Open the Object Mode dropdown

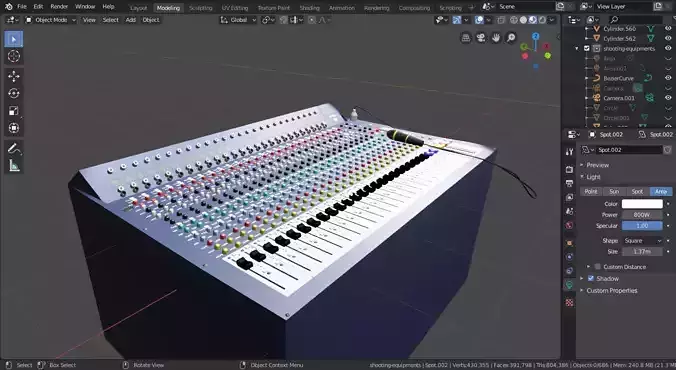tap(50, 20)
